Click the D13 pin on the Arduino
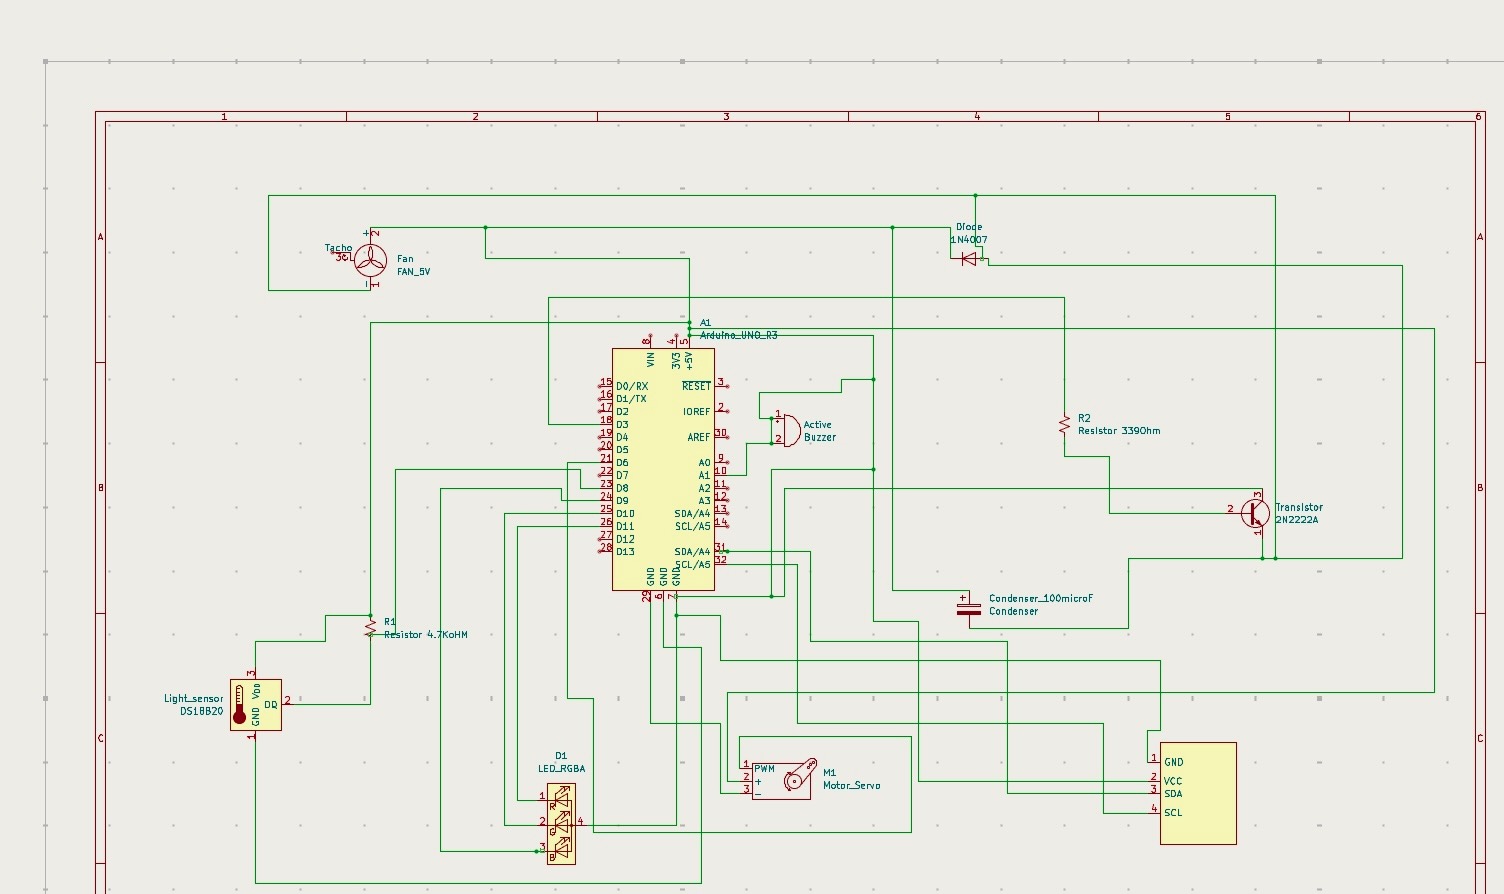 (625, 552)
